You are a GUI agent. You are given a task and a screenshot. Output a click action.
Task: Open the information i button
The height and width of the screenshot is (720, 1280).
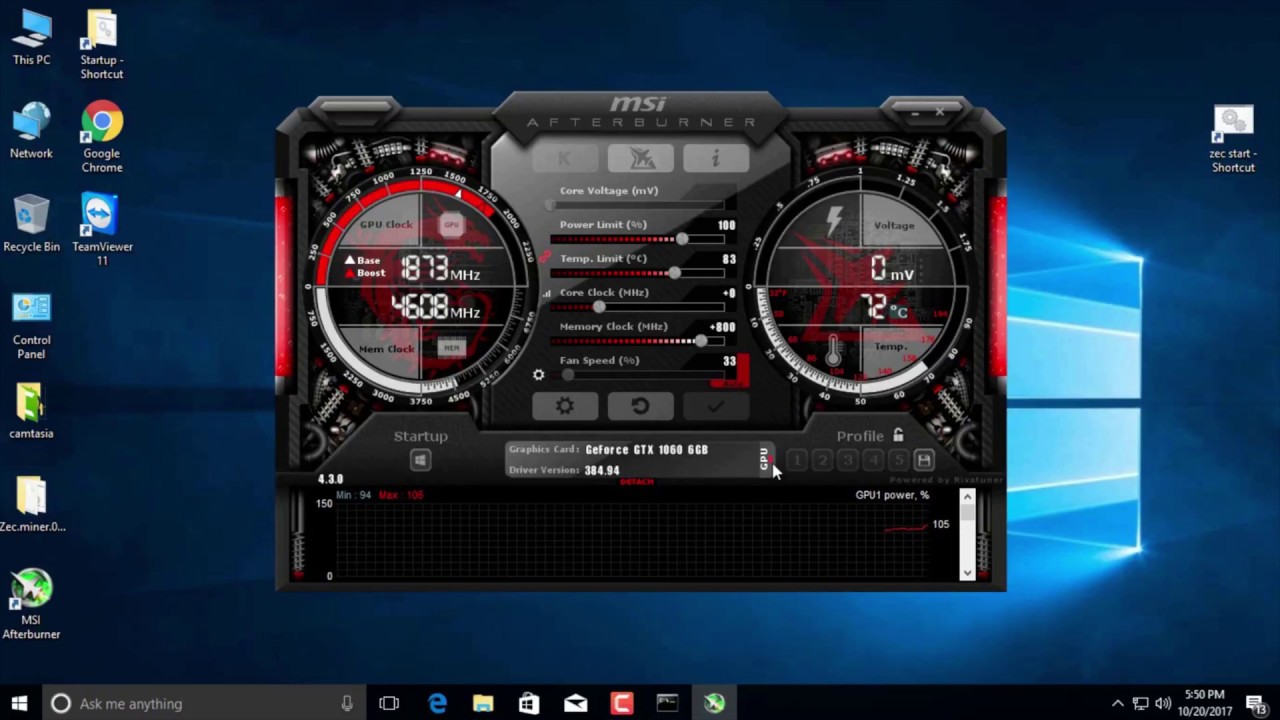click(x=716, y=158)
